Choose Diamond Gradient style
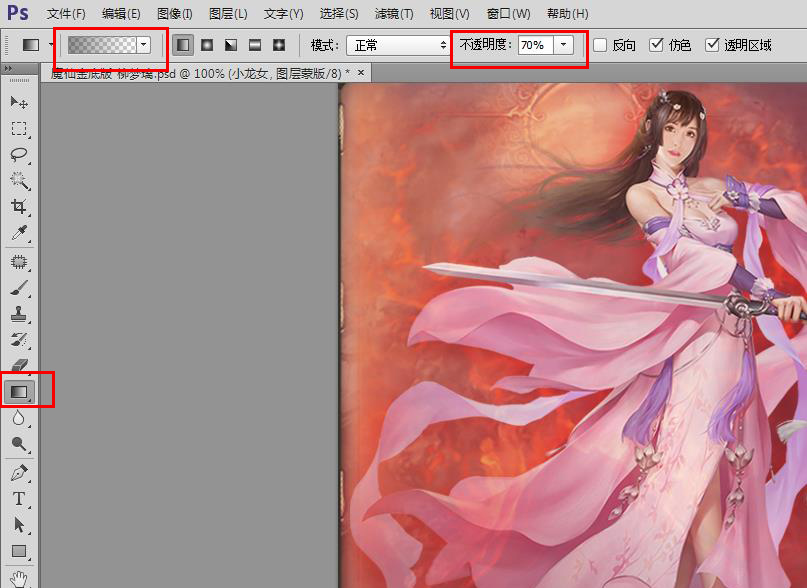Viewport: 807px width, 588px height. (x=279, y=45)
